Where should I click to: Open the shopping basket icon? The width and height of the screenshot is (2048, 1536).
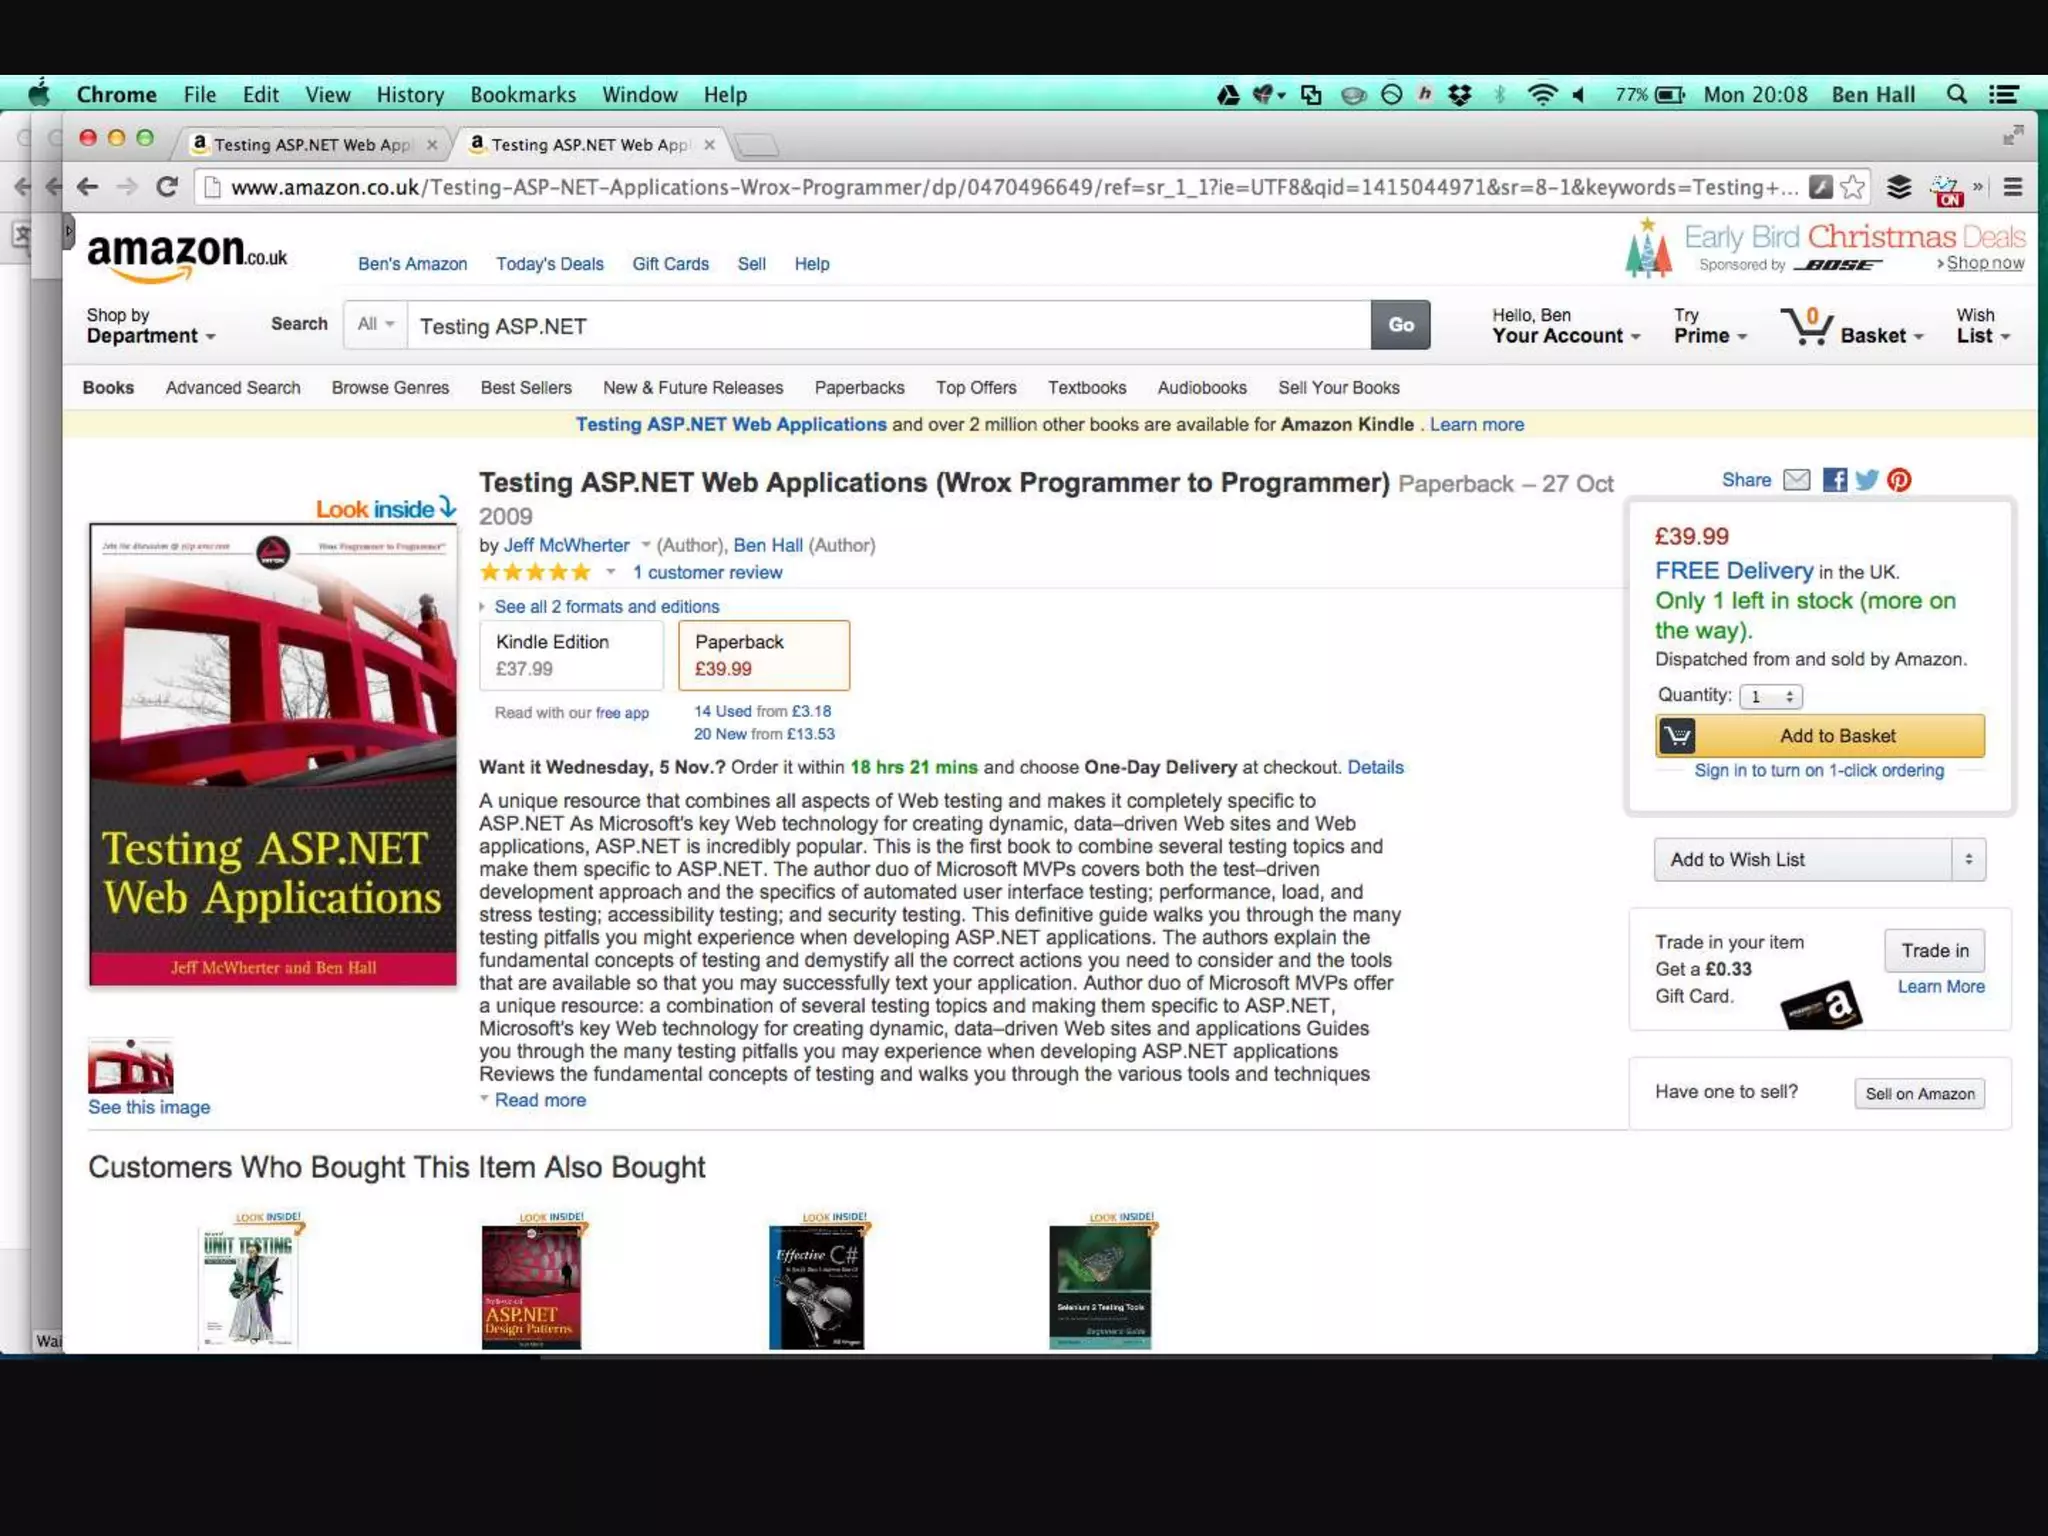pyautogui.click(x=1806, y=327)
